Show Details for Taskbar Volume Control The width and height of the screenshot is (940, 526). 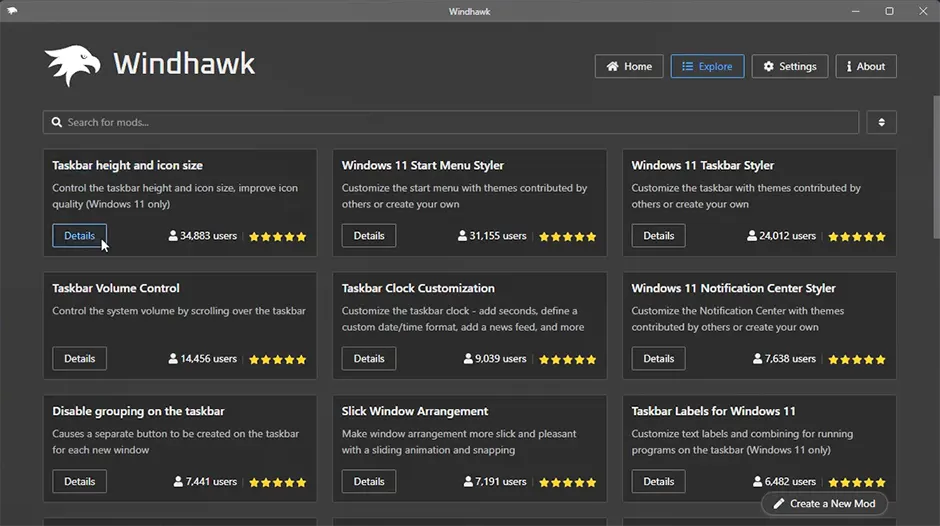point(80,358)
